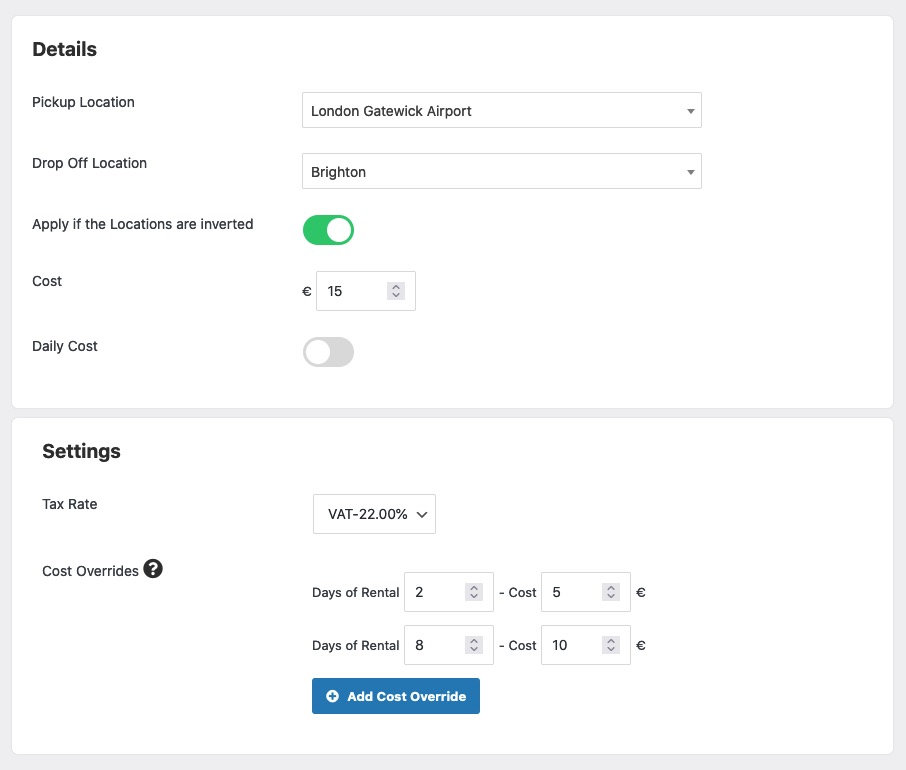
Task: Click the Cost Overrides label text
Action: (90, 571)
